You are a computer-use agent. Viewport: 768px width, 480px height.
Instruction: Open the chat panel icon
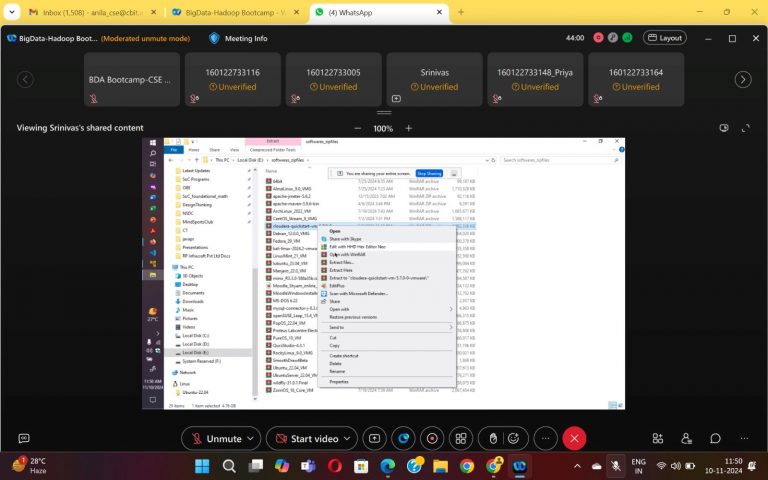pos(713,439)
